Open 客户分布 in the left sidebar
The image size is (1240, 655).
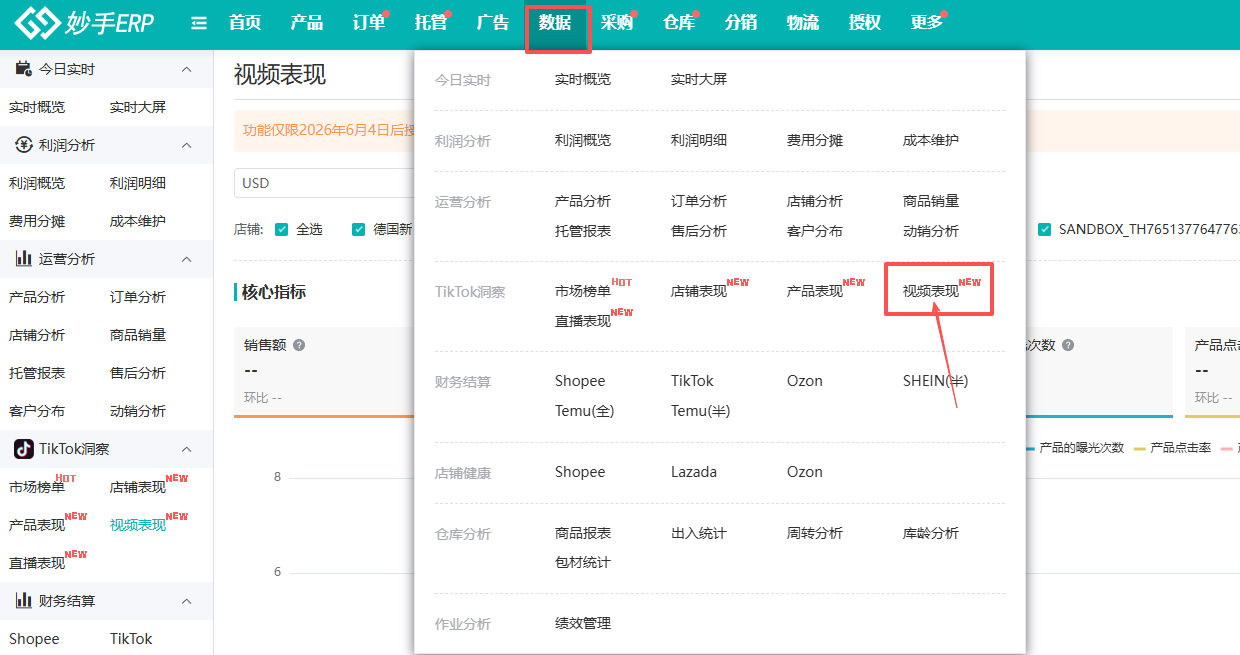click(x=37, y=411)
